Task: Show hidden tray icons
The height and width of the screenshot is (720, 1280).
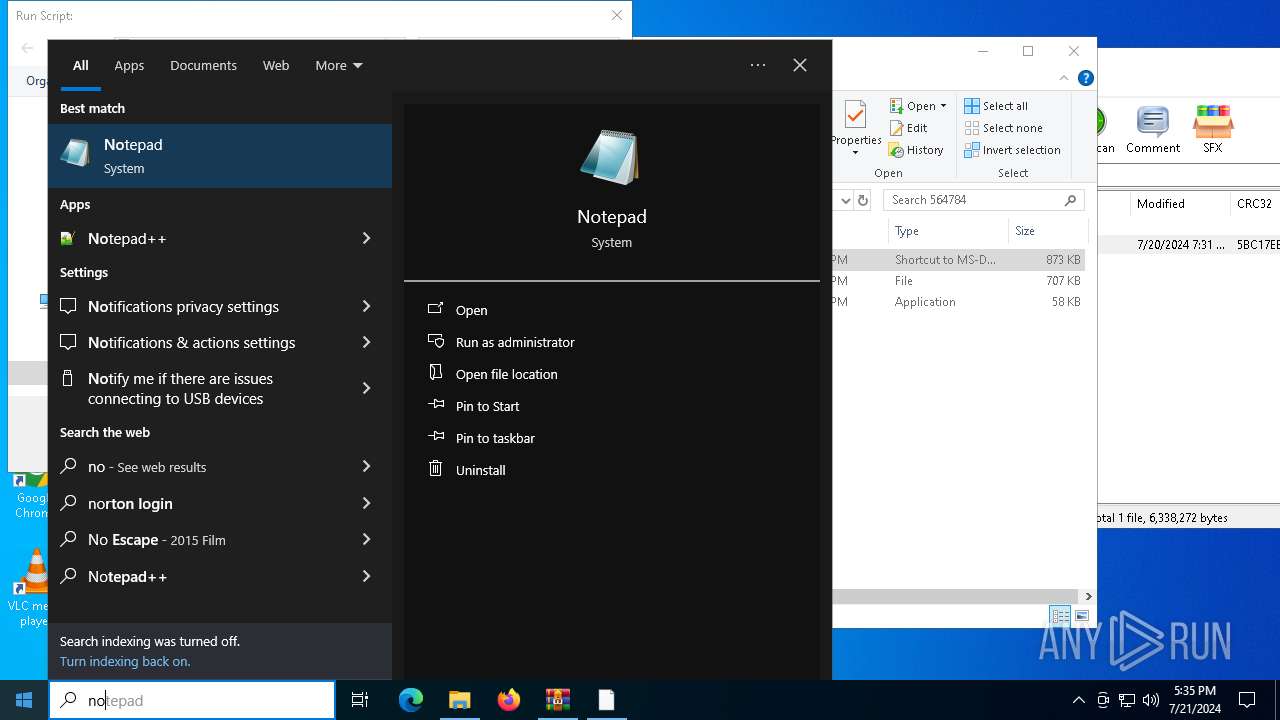Action: (x=1078, y=700)
